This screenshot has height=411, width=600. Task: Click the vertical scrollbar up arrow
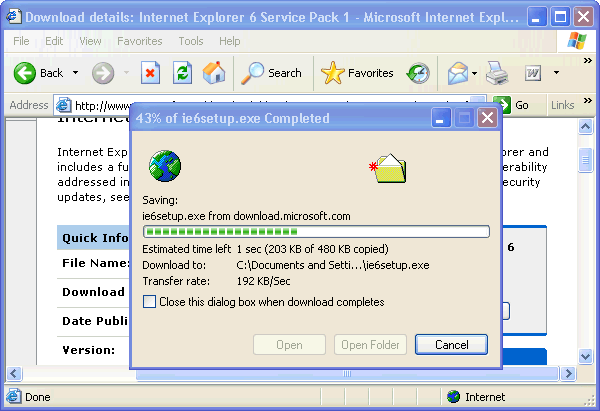pos(585,126)
